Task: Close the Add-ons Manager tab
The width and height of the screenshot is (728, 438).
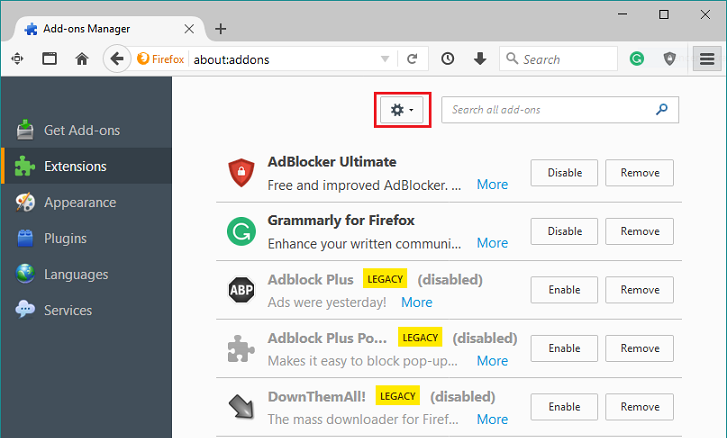Action: point(189,29)
